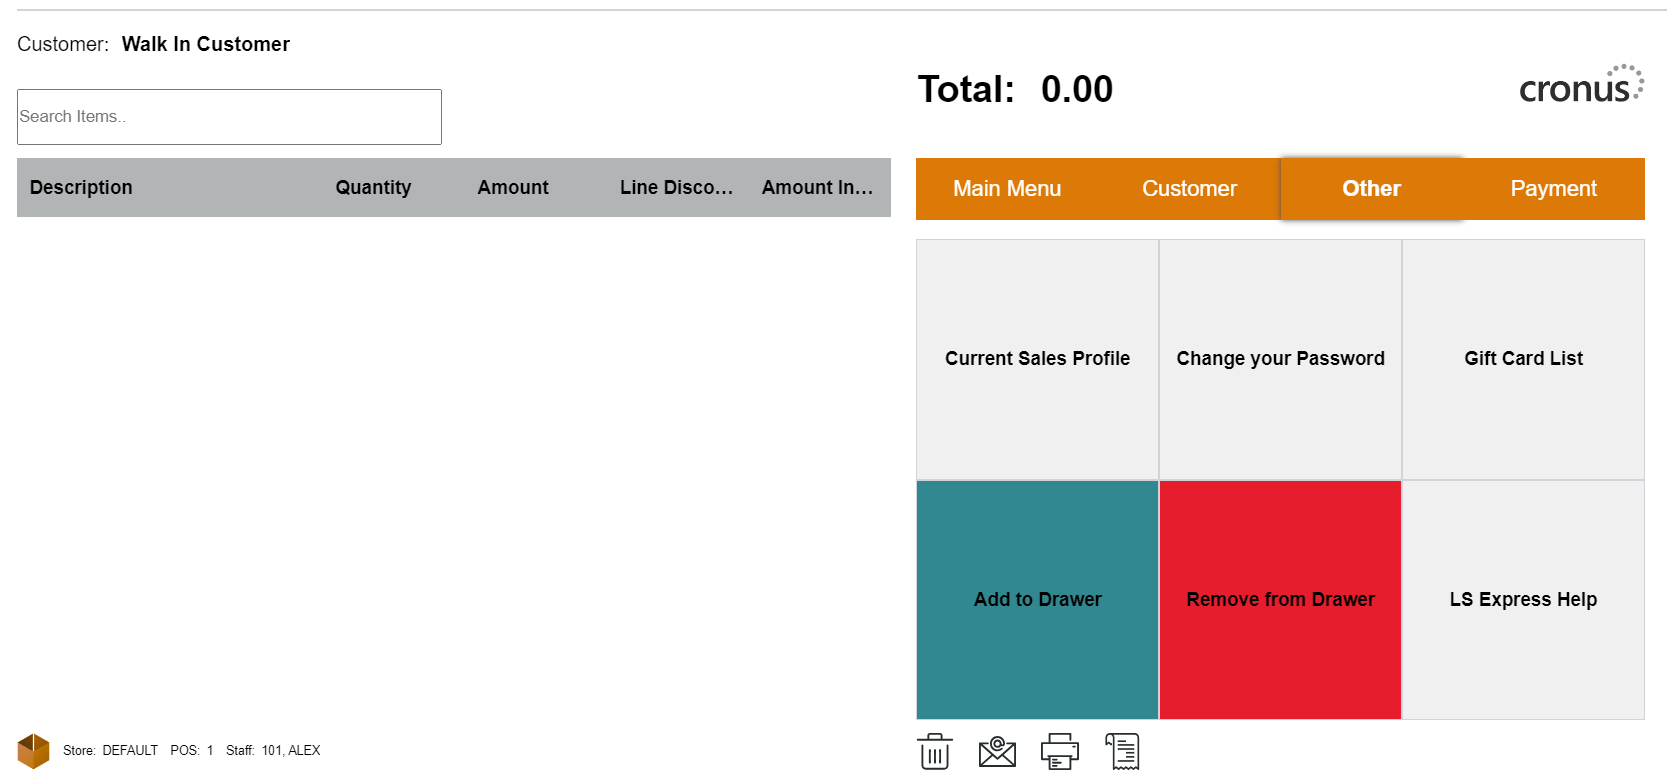Click the Quantity column header
The image size is (1677, 782).
(x=373, y=188)
